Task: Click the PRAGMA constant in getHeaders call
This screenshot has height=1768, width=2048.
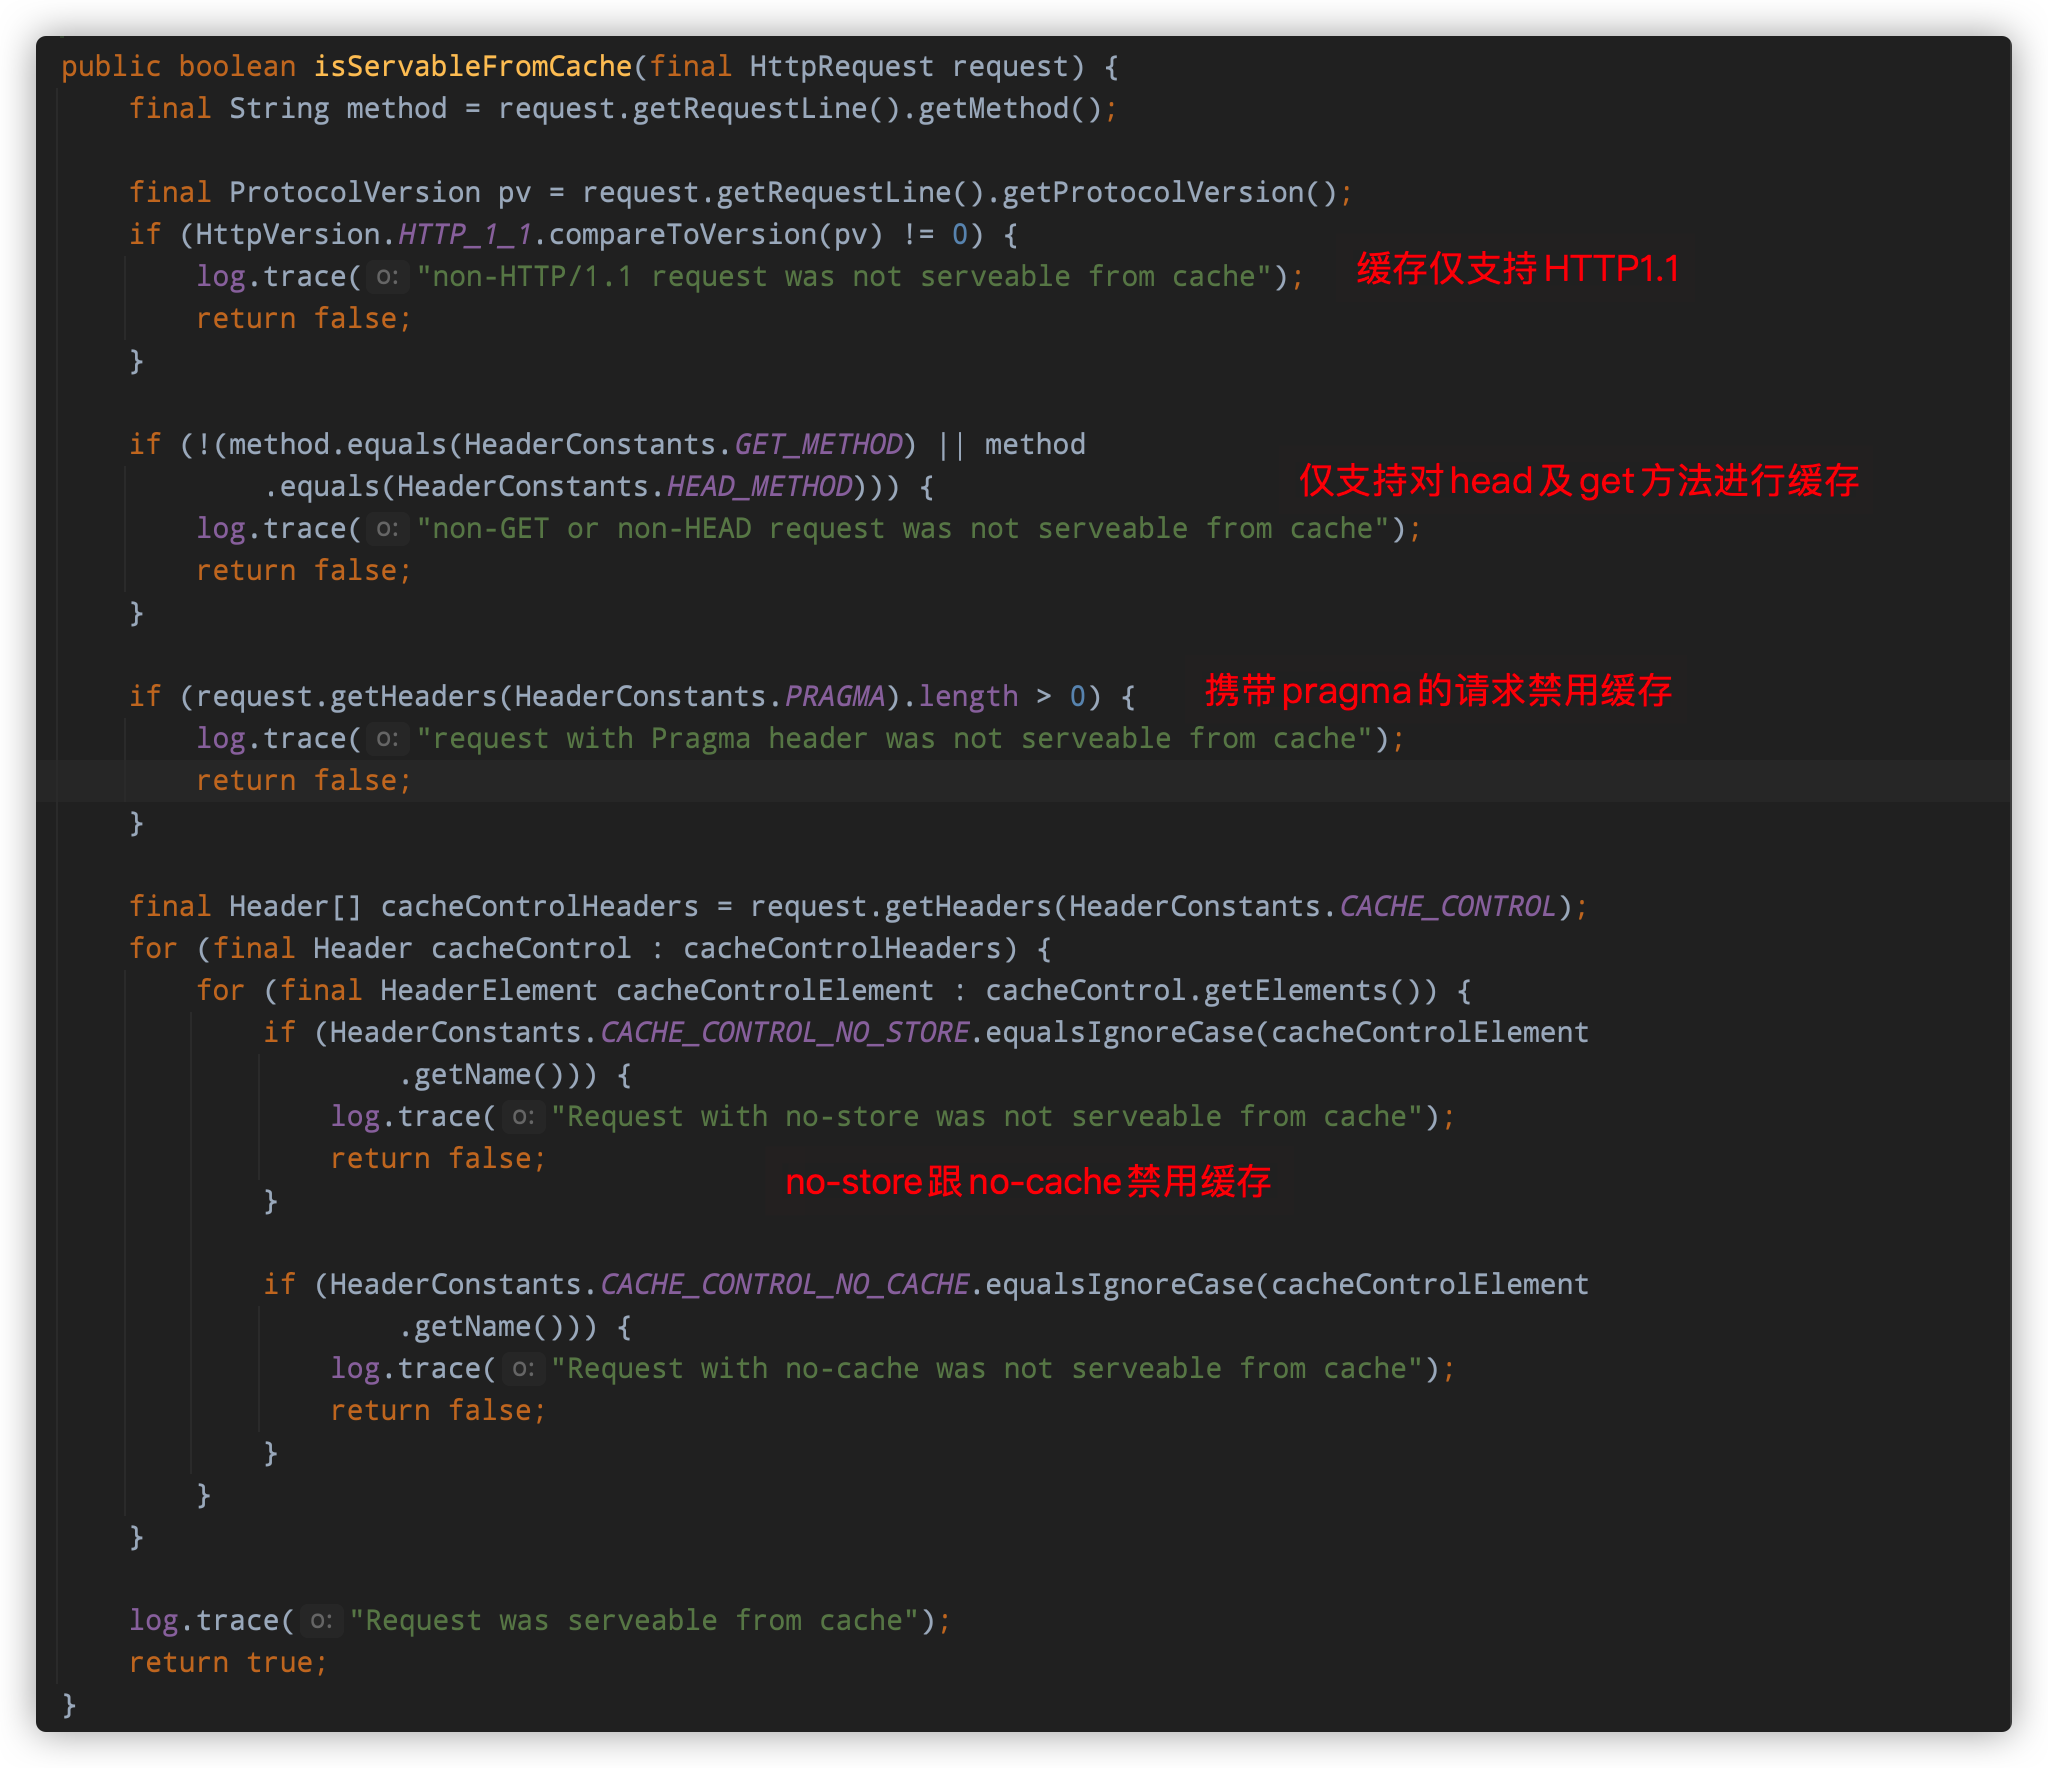Action: coord(834,697)
